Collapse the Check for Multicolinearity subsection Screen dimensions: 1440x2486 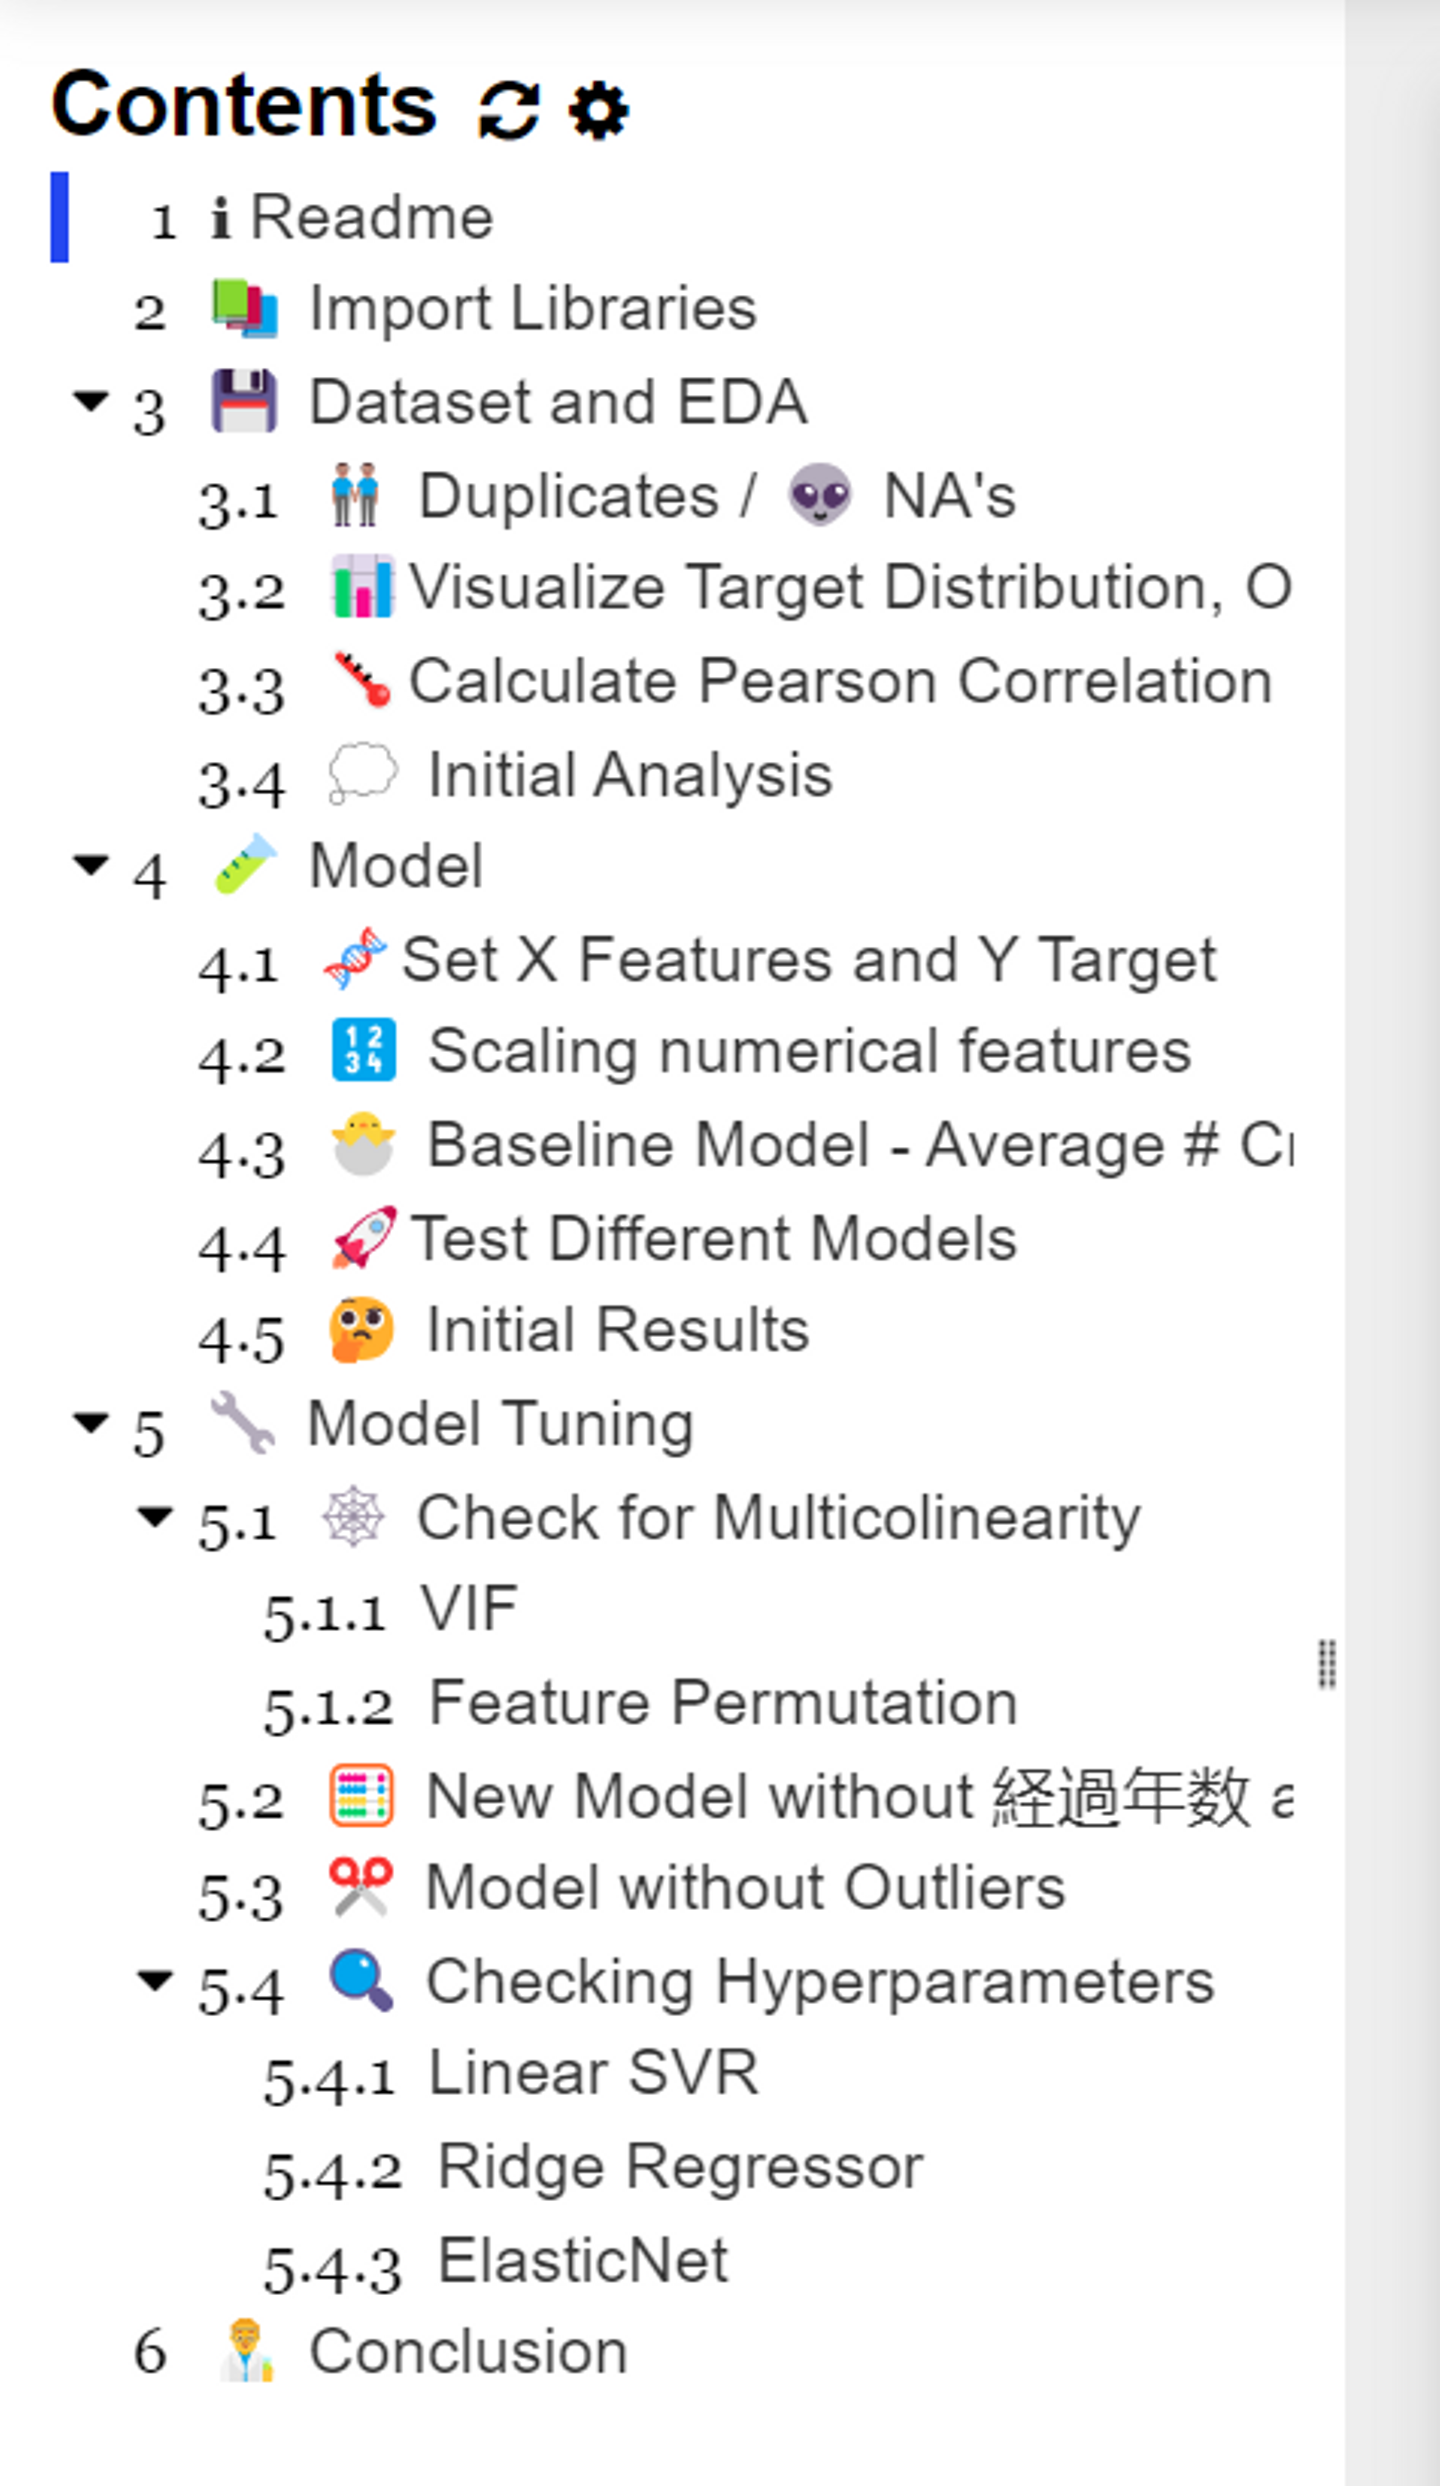pos(155,1517)
